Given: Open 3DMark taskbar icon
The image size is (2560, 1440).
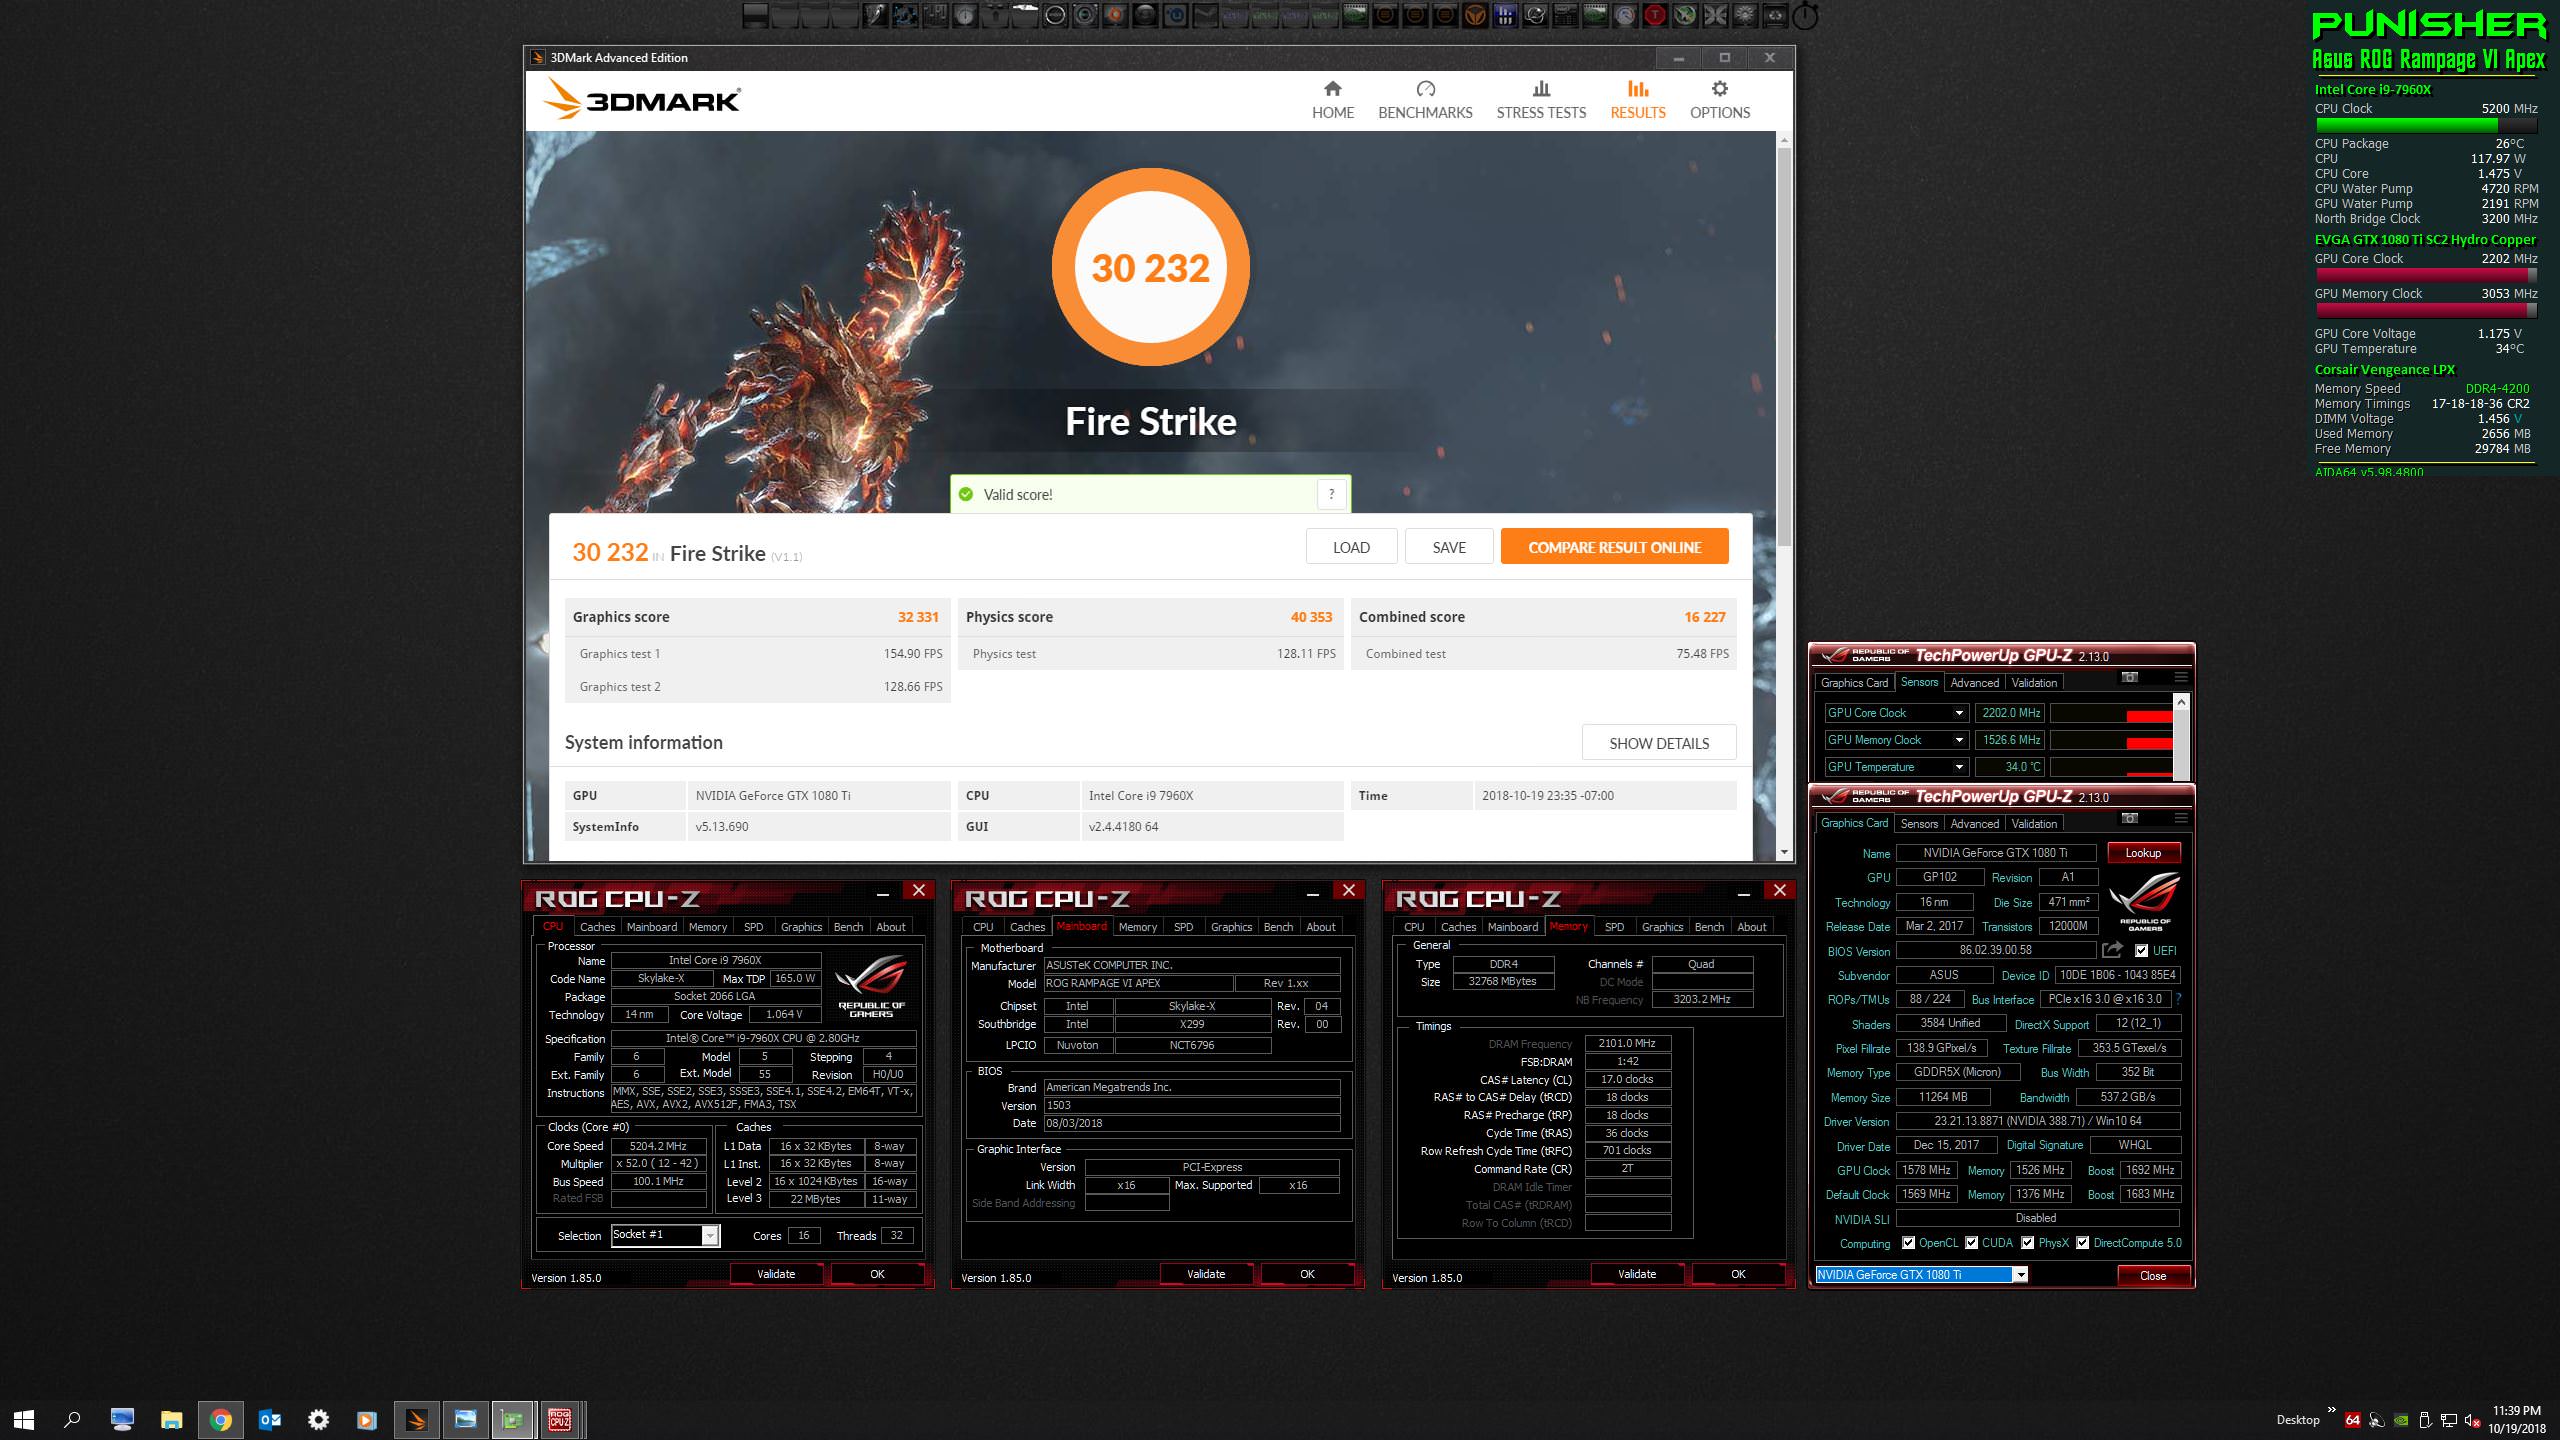Looking at the screenshot, I should (416, 1420).
